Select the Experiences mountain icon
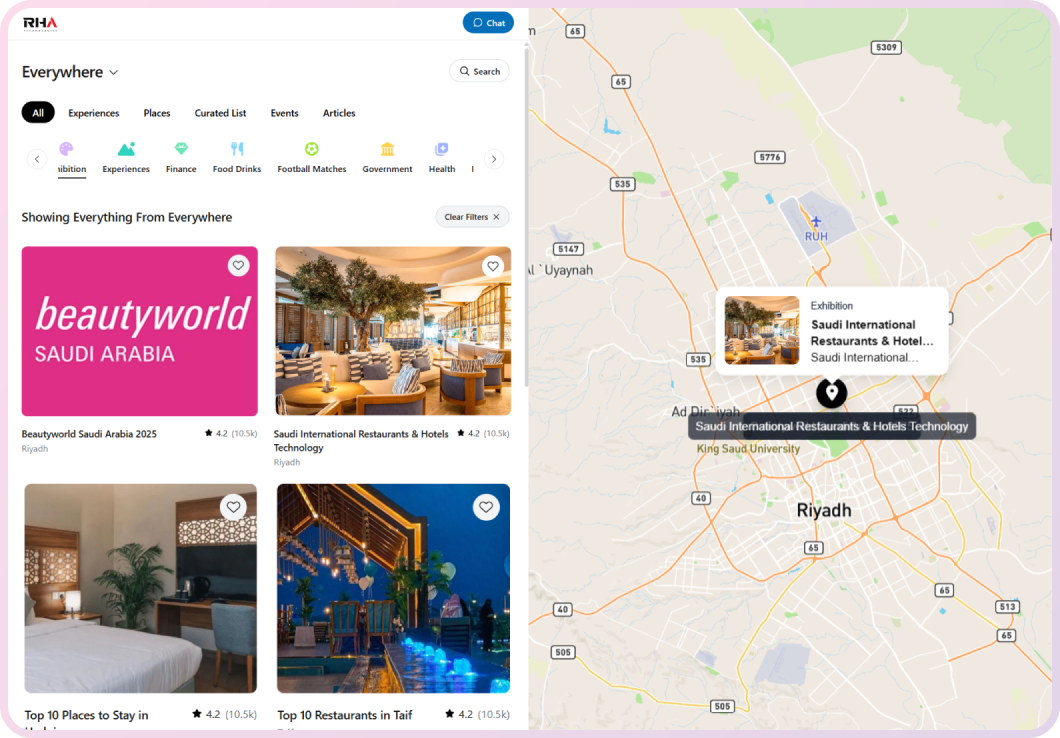Image resolution: width=1060 pixels, height=738 pixels. click(125, 149)
